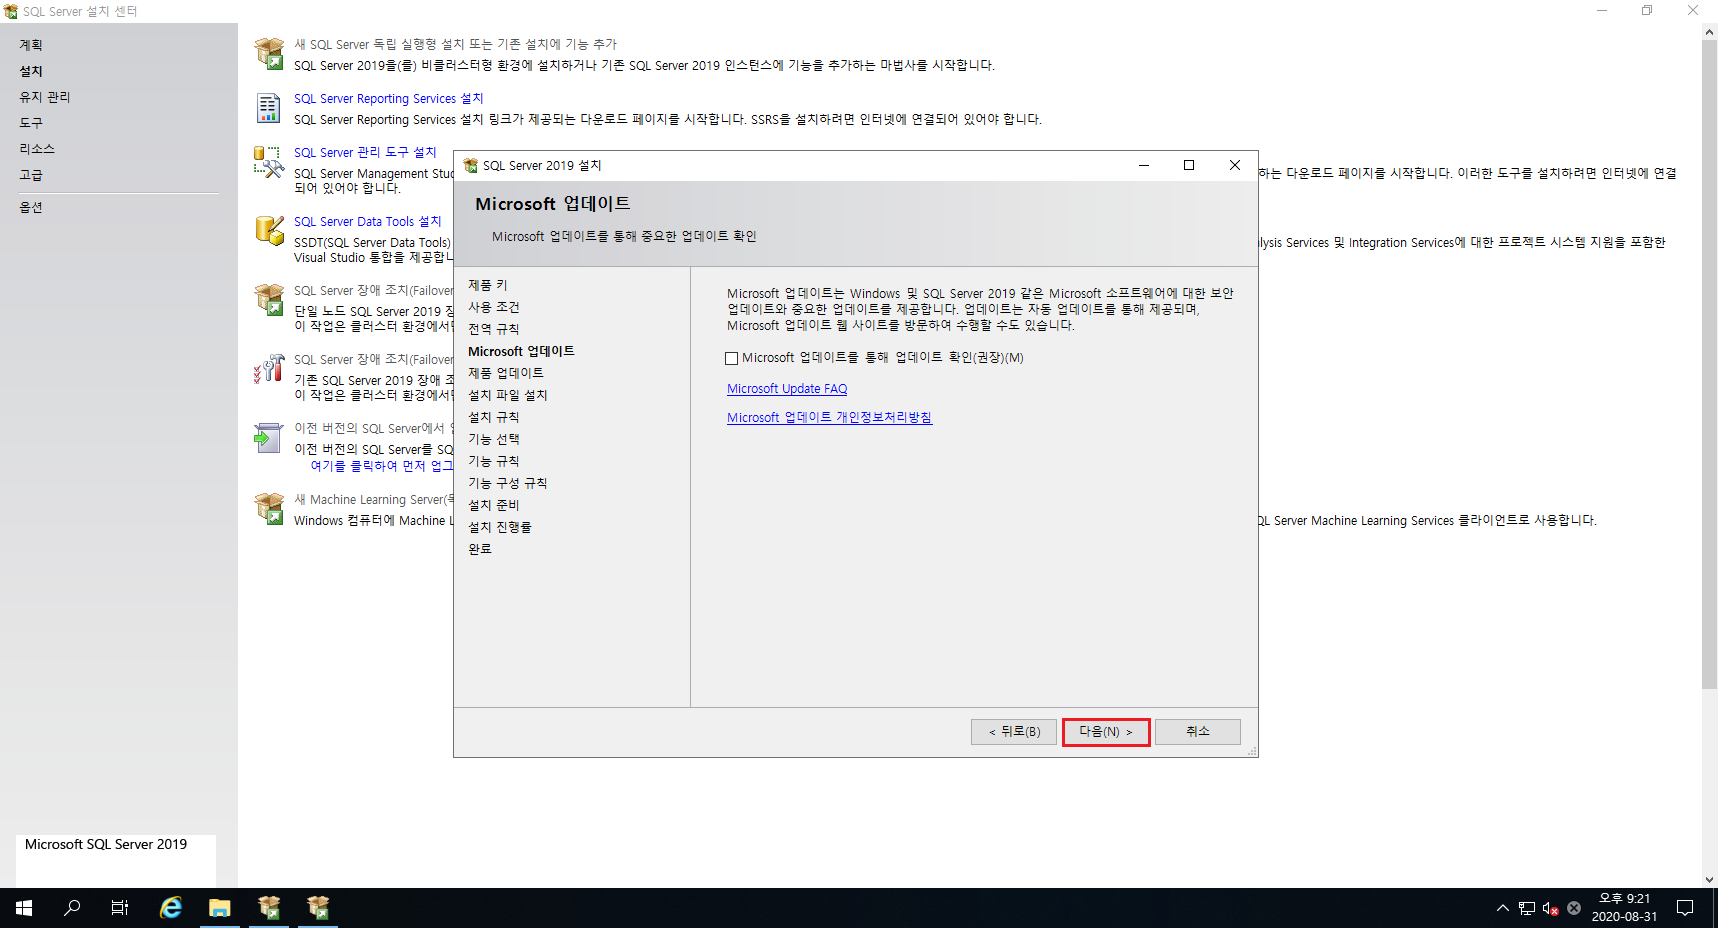
Task: Click the 설치 진행률 step in wizard
Action: pyautogui.click(x=500, y=528)
